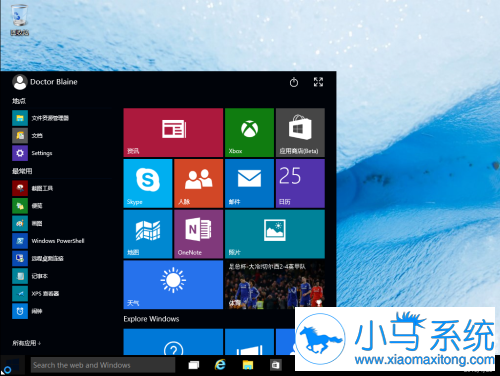The height and width of the screenshot is (376, 500).
Task: Click the power button in Start menu
Action: tap(294, 82)
